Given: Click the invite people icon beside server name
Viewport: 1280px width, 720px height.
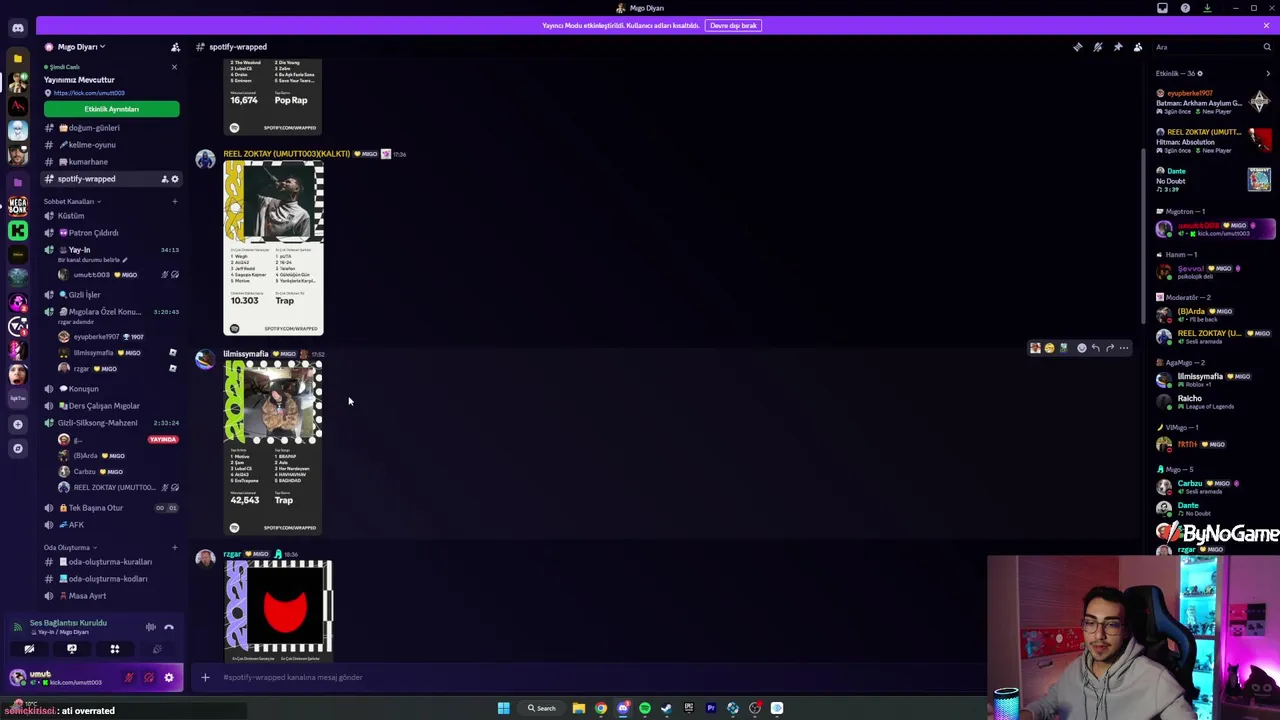Looking at the screenshot, I should tap(175, 47).
